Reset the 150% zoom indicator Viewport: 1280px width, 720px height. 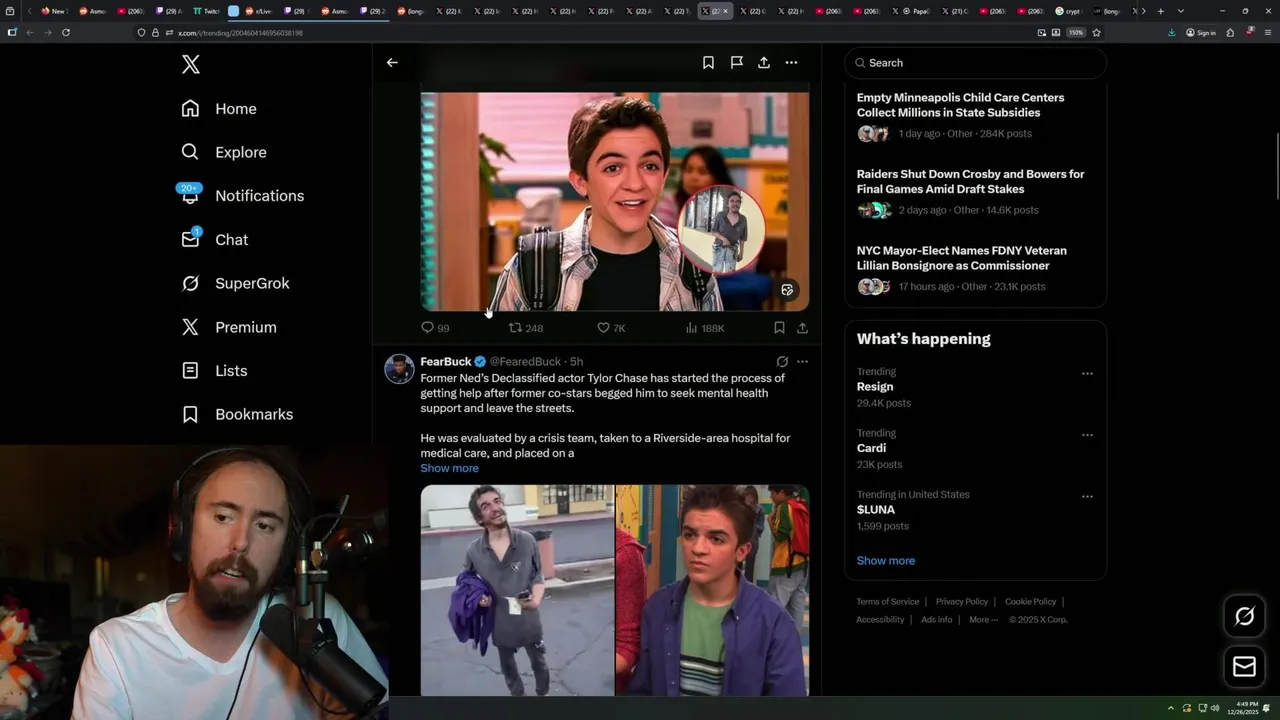click(1076, 32)
